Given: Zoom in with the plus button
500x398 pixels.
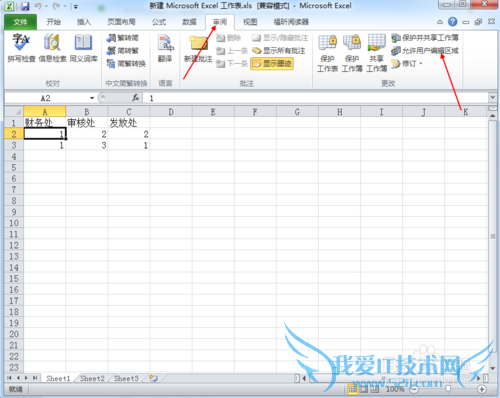Looking at the screenshot, I should pos(481,389).
